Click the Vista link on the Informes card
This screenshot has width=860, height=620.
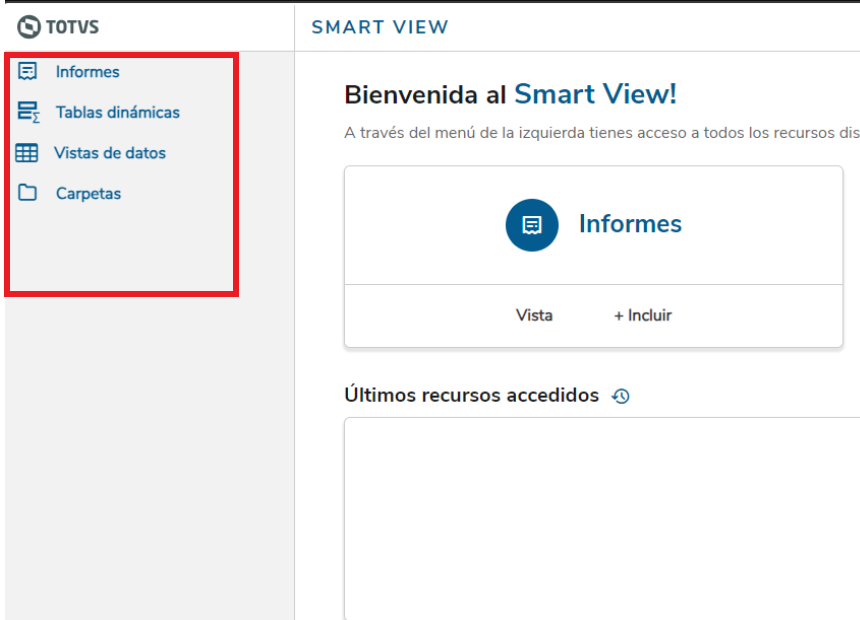coord(534,315)
